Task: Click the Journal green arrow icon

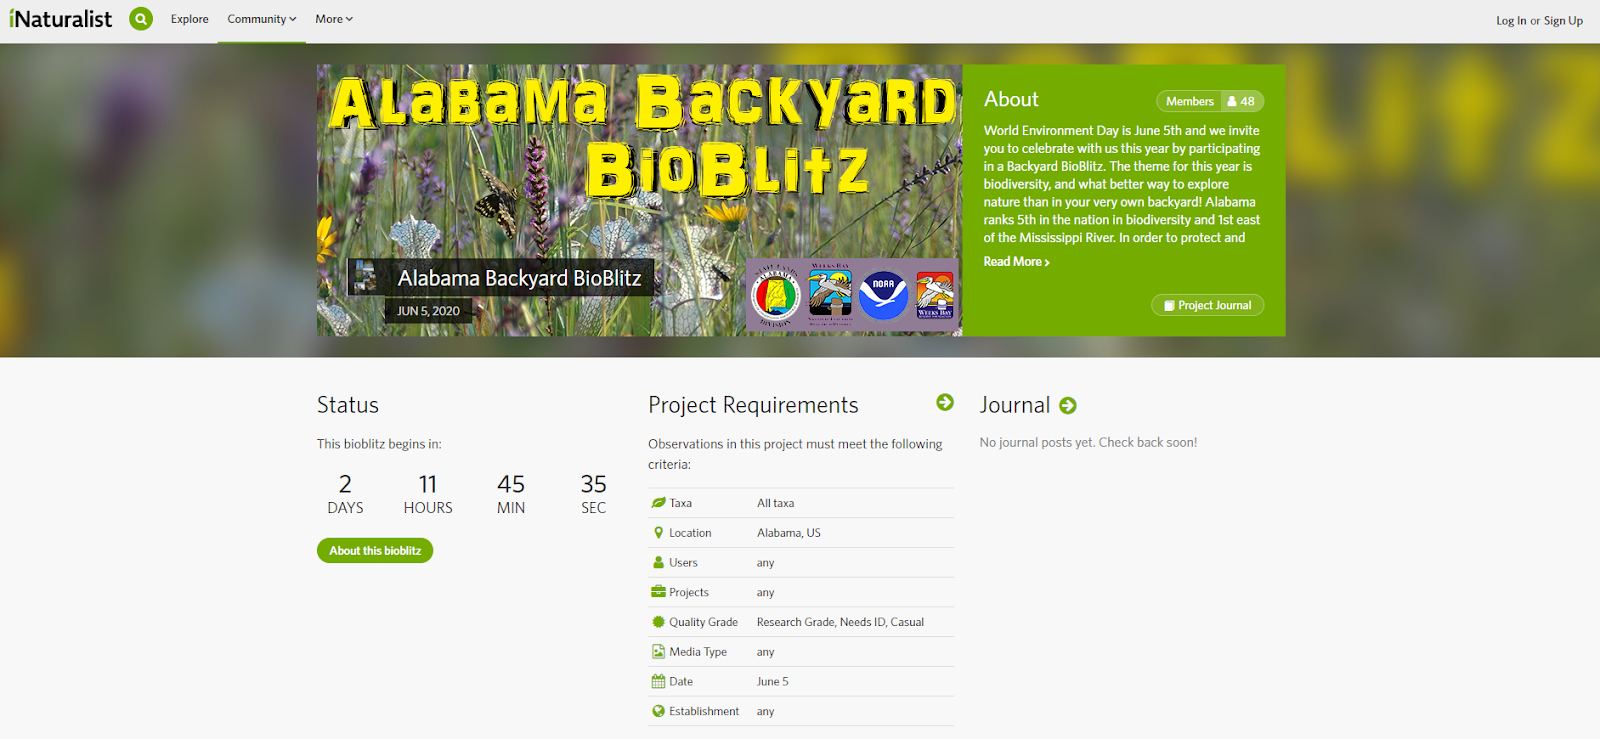Action: (1068, 405)
